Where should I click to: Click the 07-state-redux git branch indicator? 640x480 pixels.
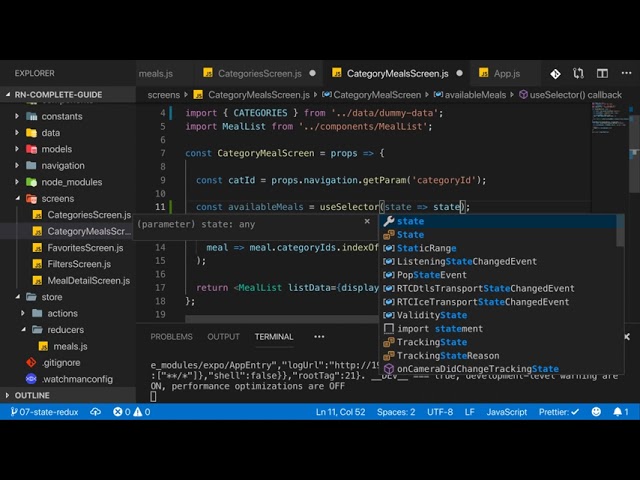(x=43, y=412)
